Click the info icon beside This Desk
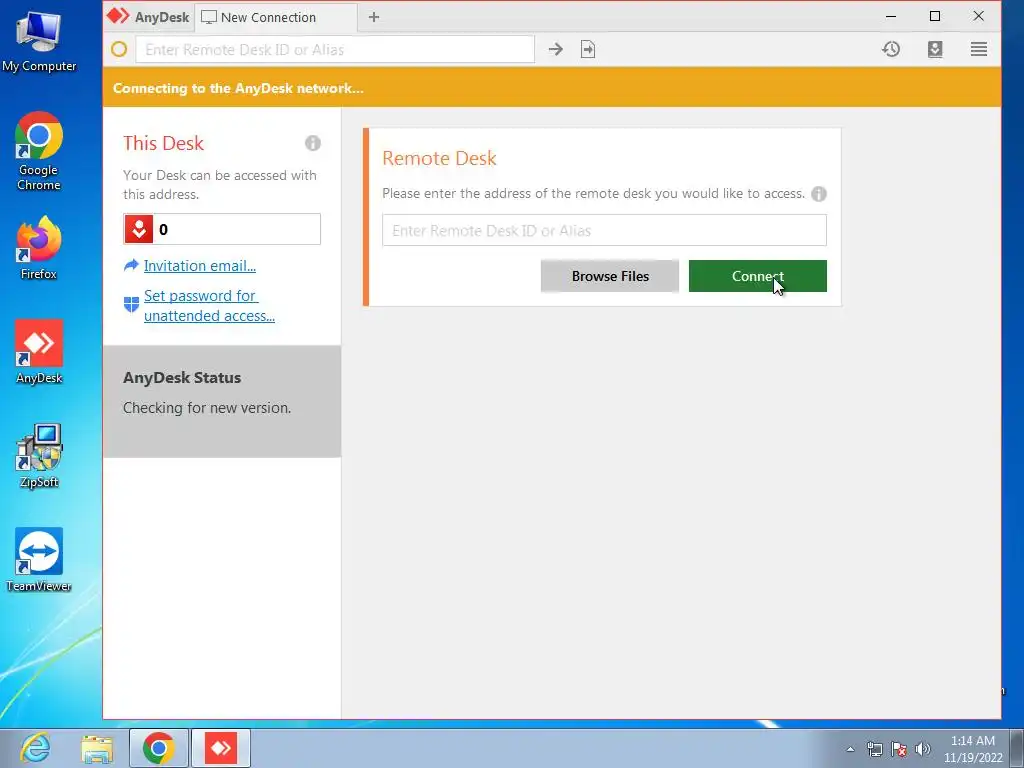This screenshot has height=768, width=1024. [x=313, y=143]
